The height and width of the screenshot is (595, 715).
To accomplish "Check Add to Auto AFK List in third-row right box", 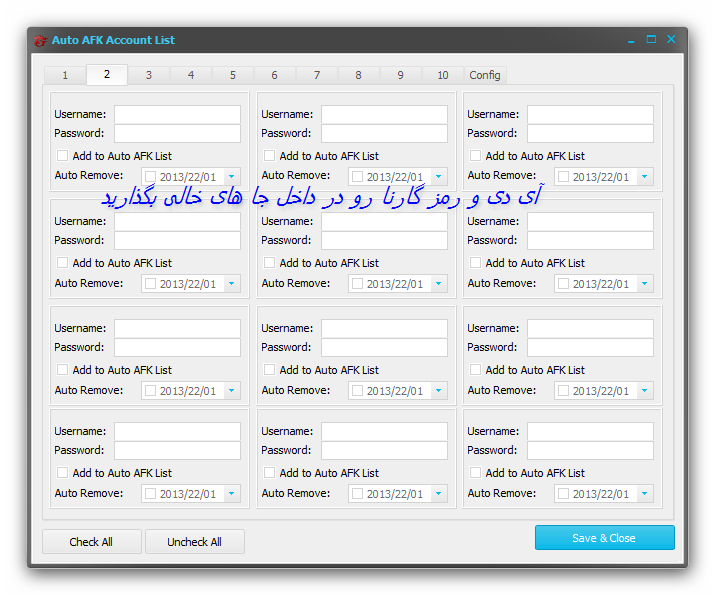I will pos(475,370).
